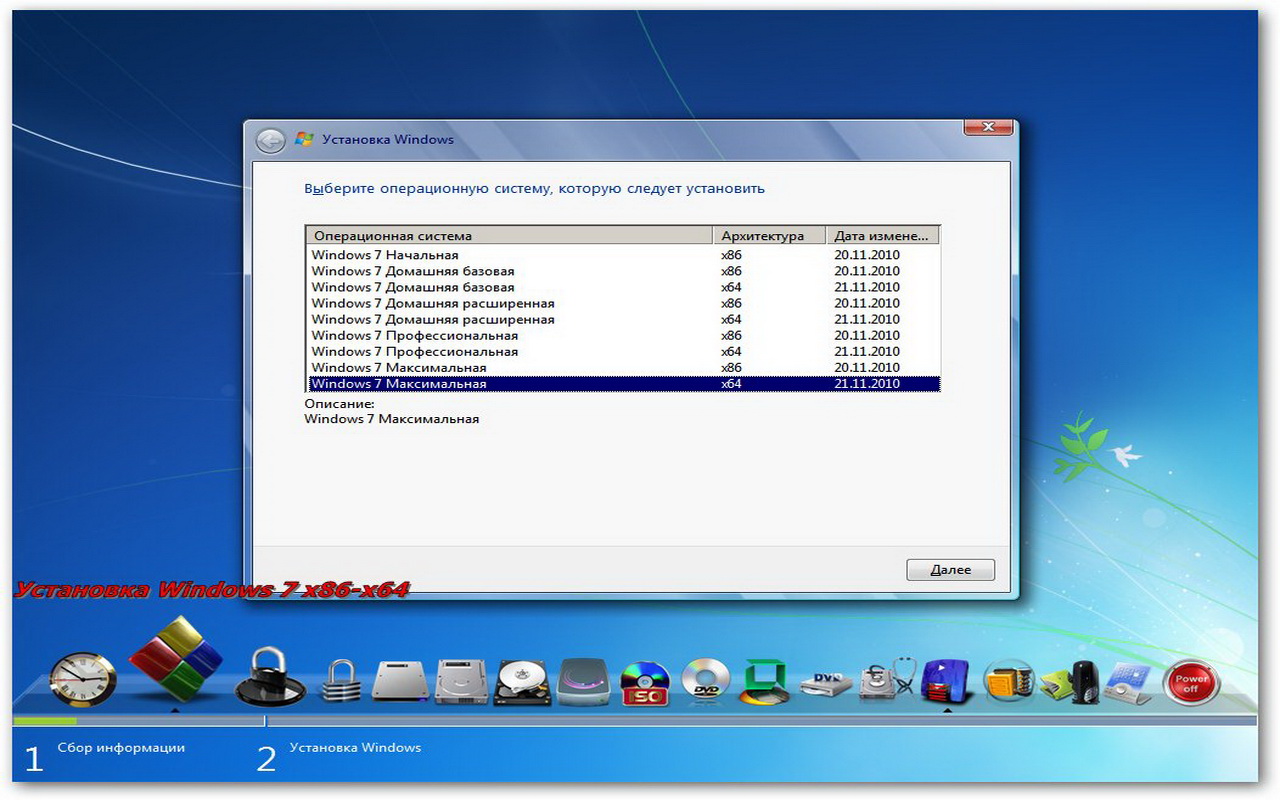
Task: Open the analog clock dock icon
Action: (83, 679)
